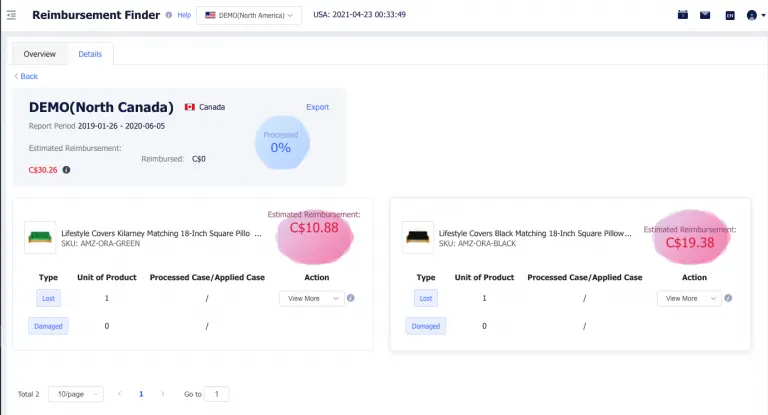
Task: Click the Lifestyle Covers Black product title
Action: [535, 233]
